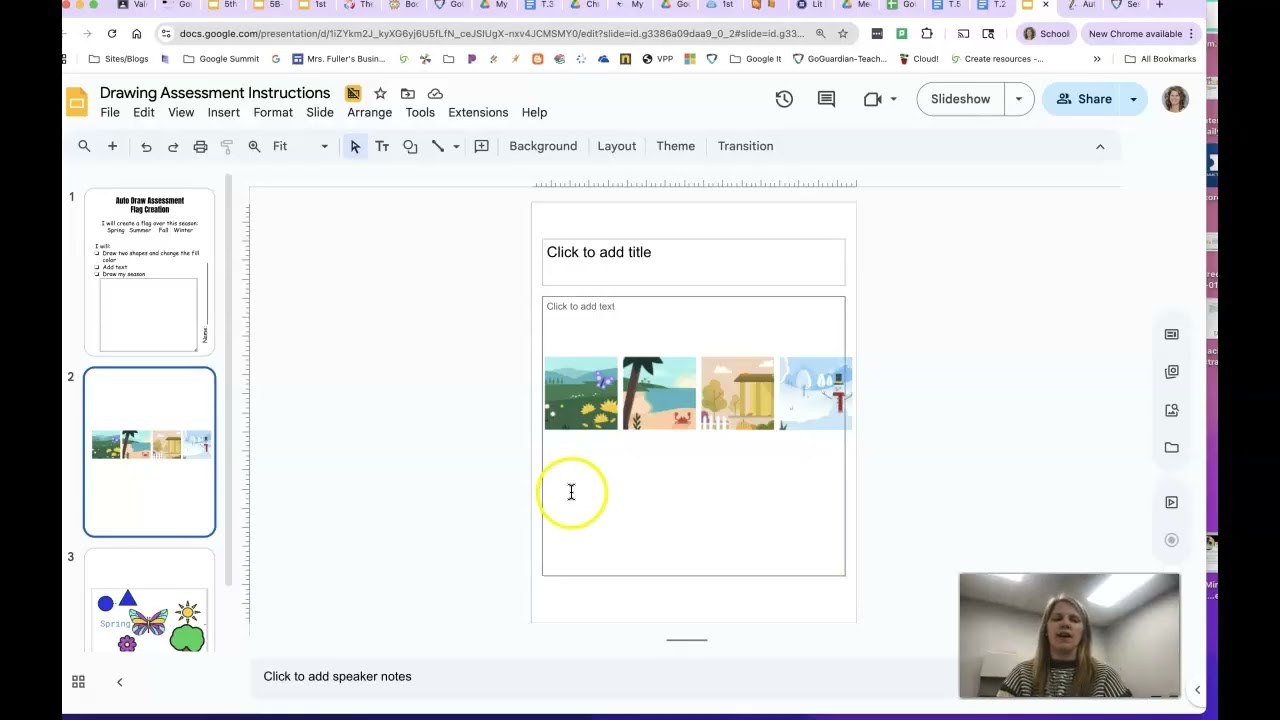The height and width of the screenshot is (720, 1280).
Task: Move the document to a folder
Action: [407, 93]
